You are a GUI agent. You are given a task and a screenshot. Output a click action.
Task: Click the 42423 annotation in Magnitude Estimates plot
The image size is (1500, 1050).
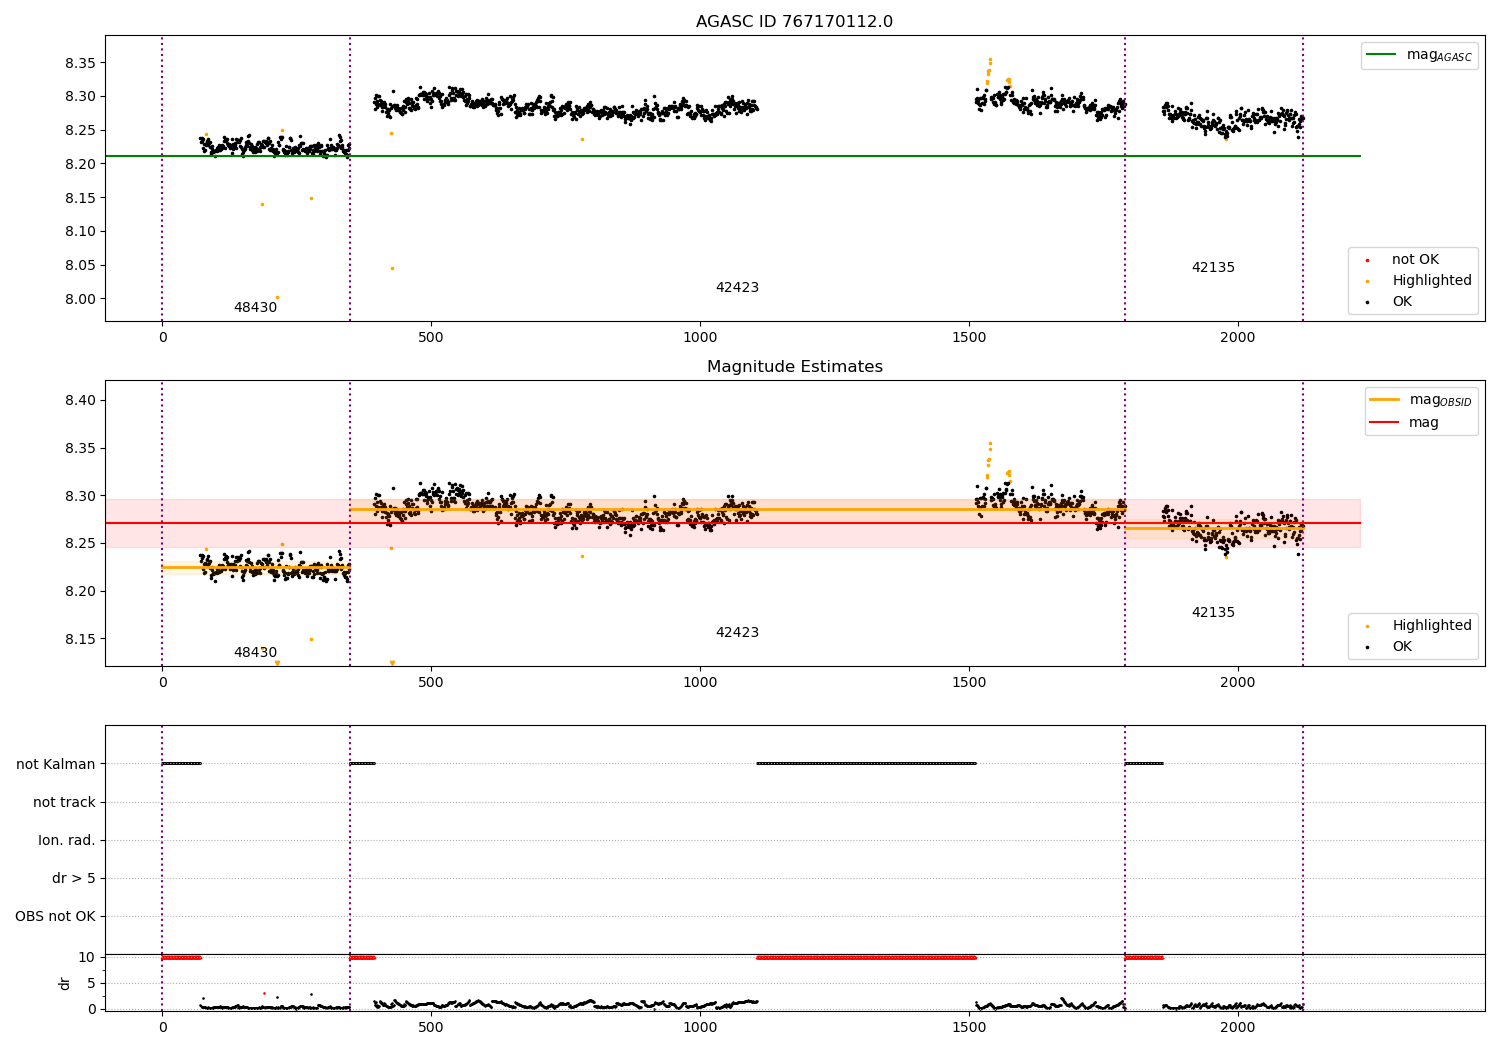click(x=737, y=633)
